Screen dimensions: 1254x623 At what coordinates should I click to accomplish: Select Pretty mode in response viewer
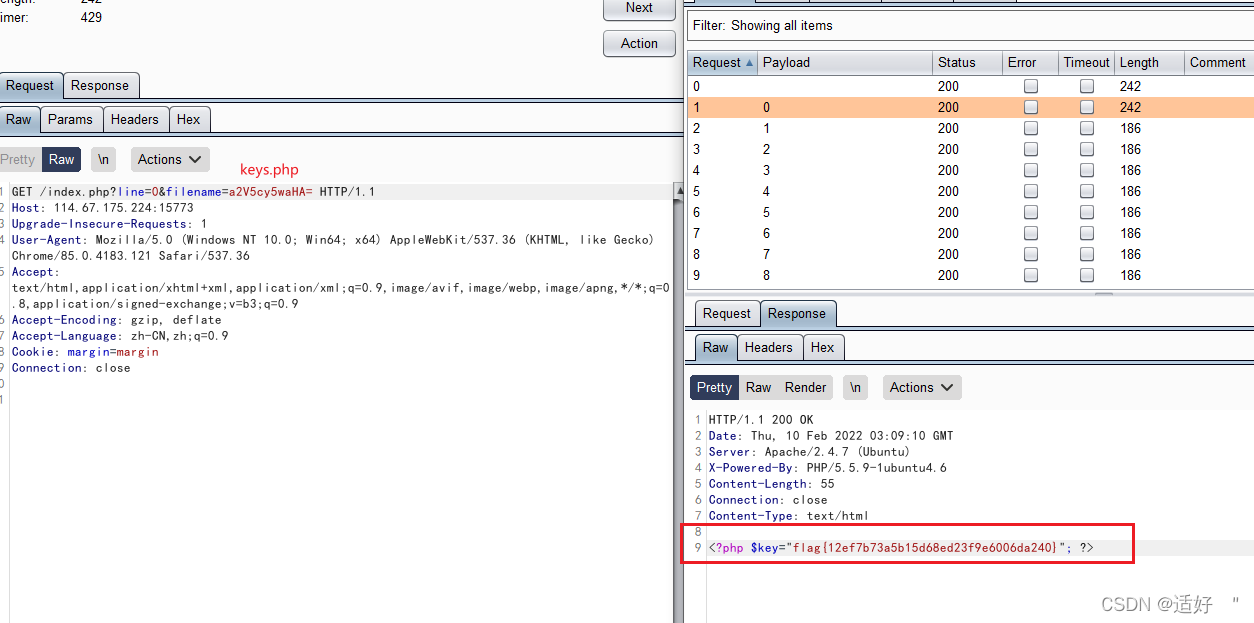click(x=714, y=388)
